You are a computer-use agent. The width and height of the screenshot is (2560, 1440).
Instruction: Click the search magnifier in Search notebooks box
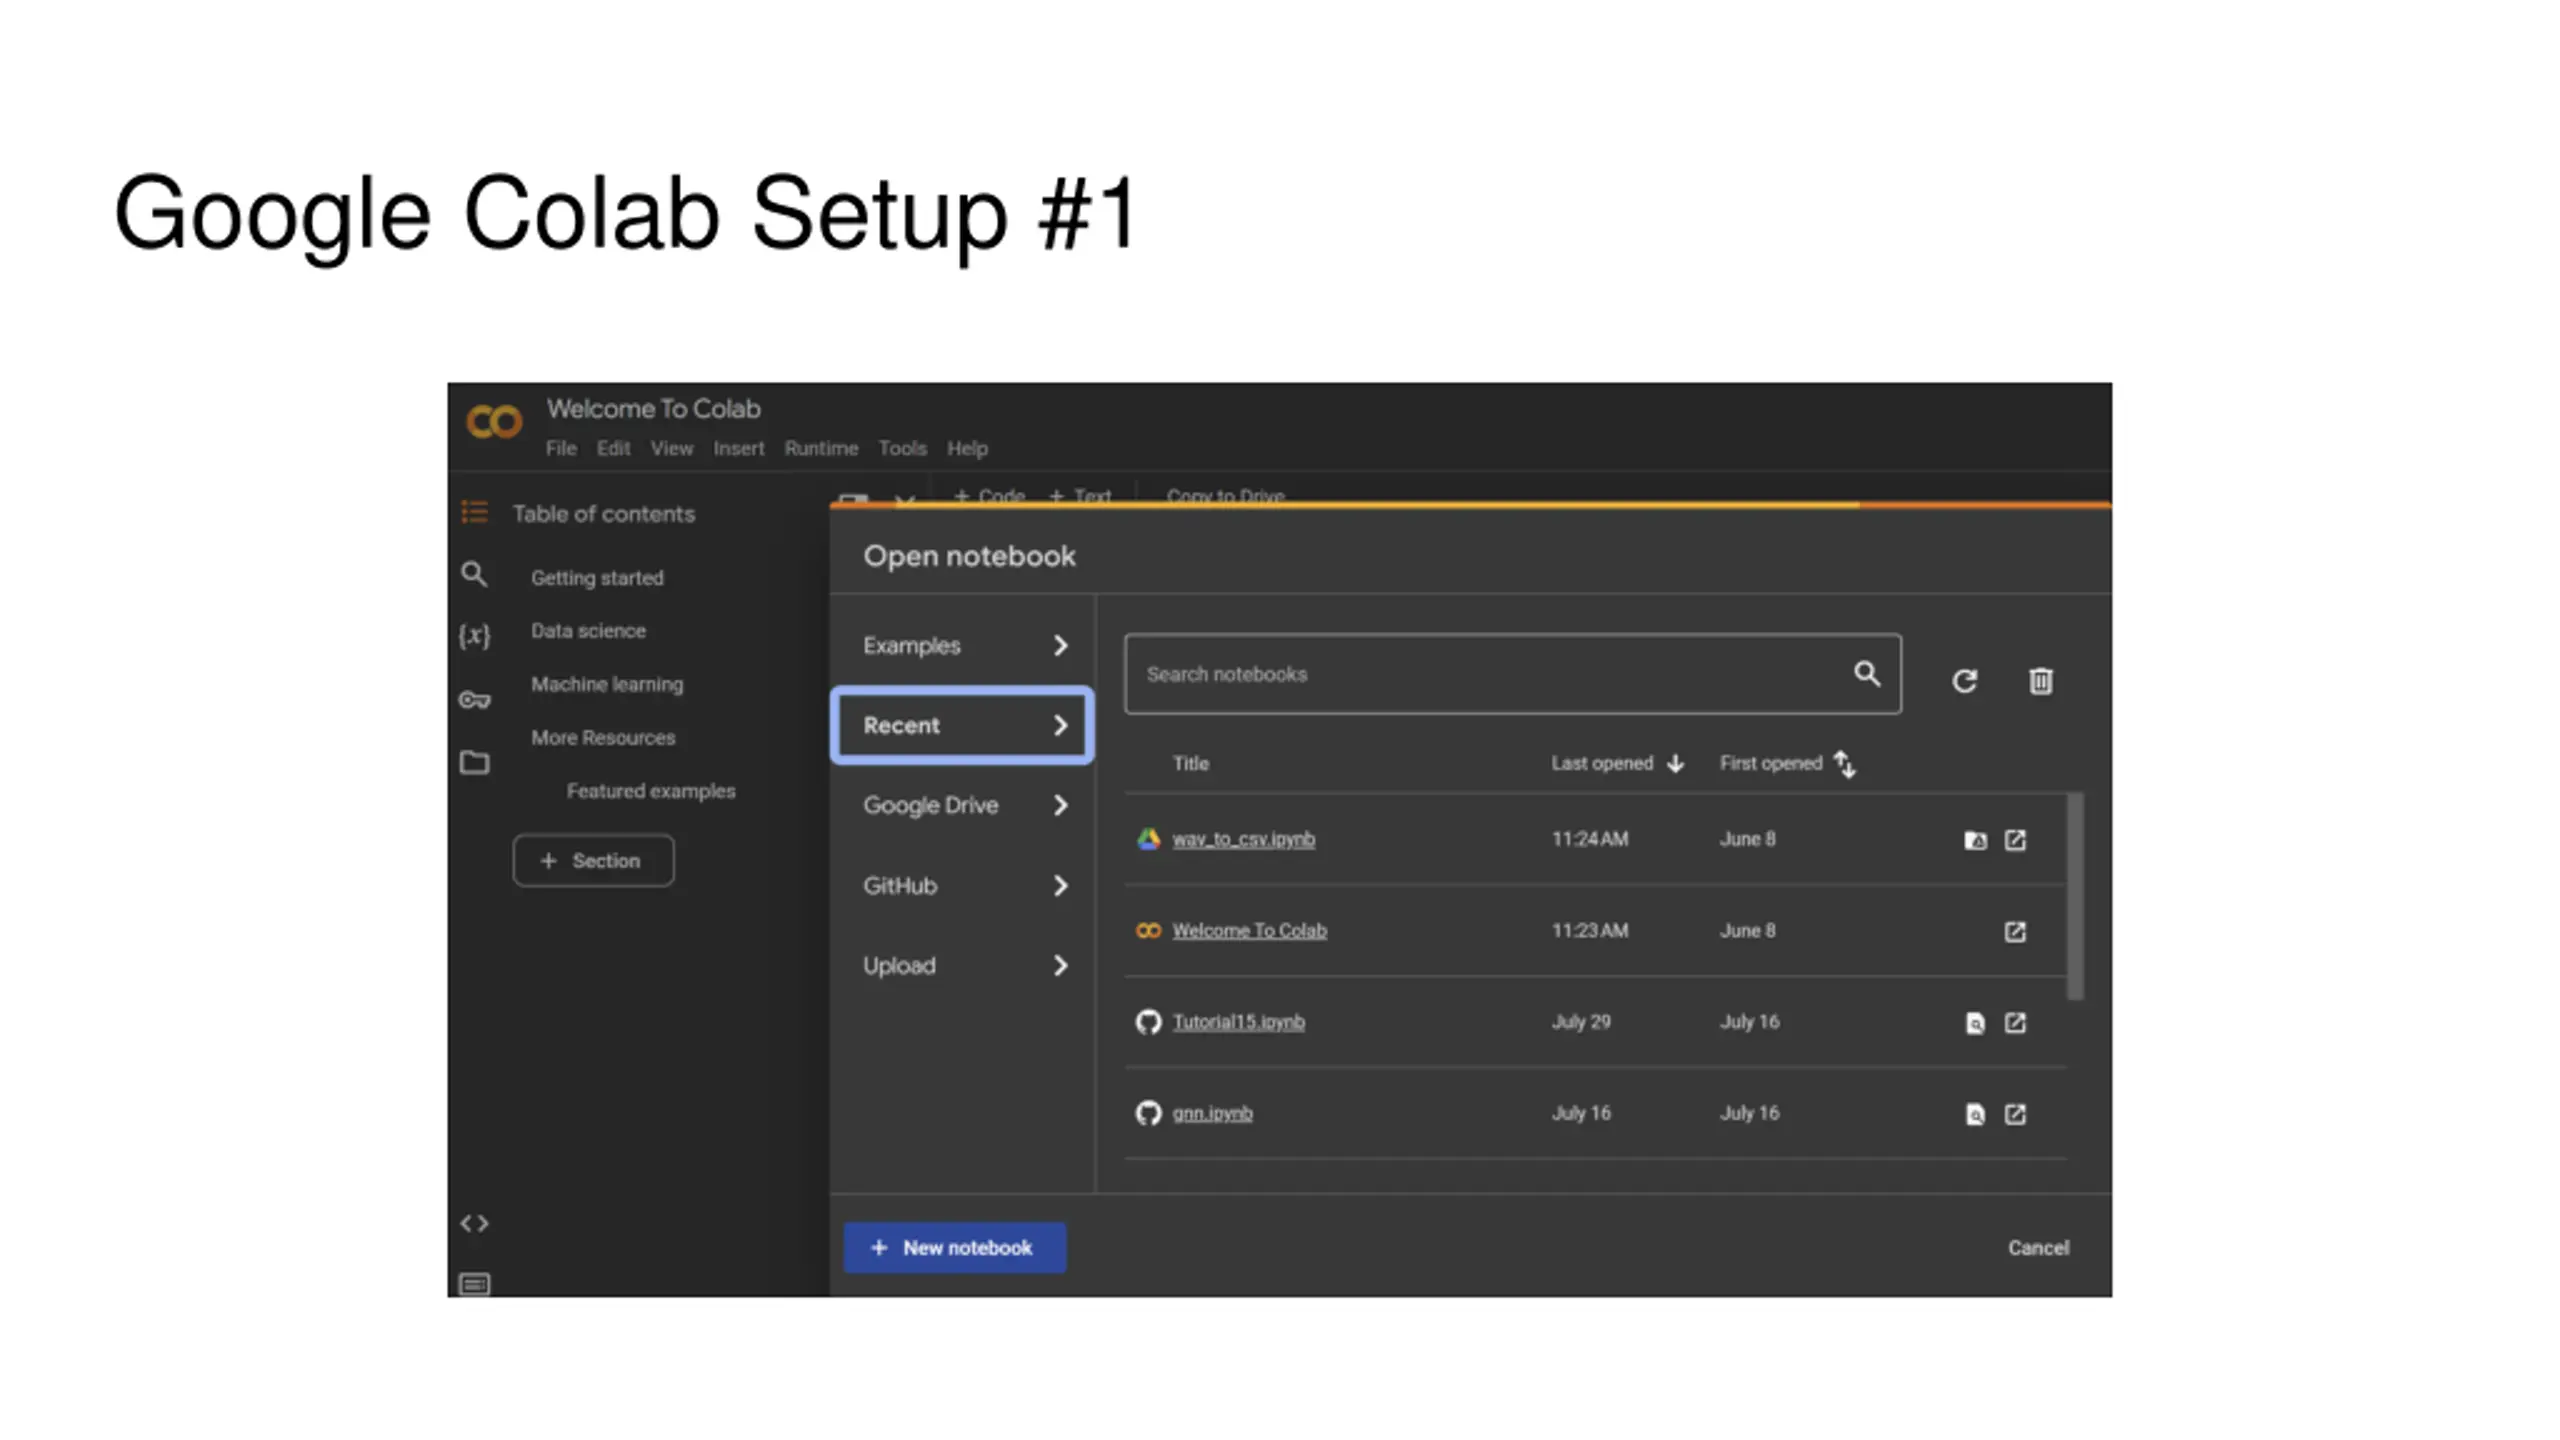tap(1866, 673)
